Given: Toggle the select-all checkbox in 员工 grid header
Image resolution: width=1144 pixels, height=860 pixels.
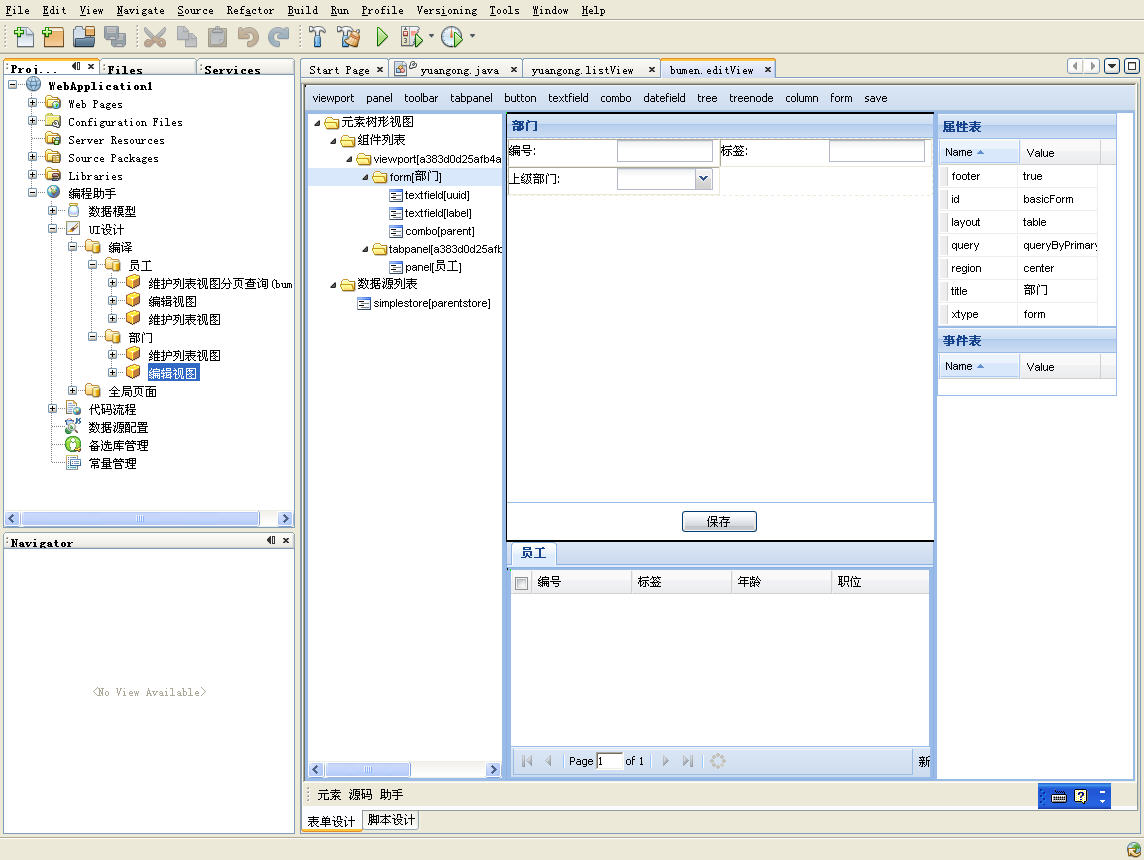Looking at the screenshot, I should point(521,581).
